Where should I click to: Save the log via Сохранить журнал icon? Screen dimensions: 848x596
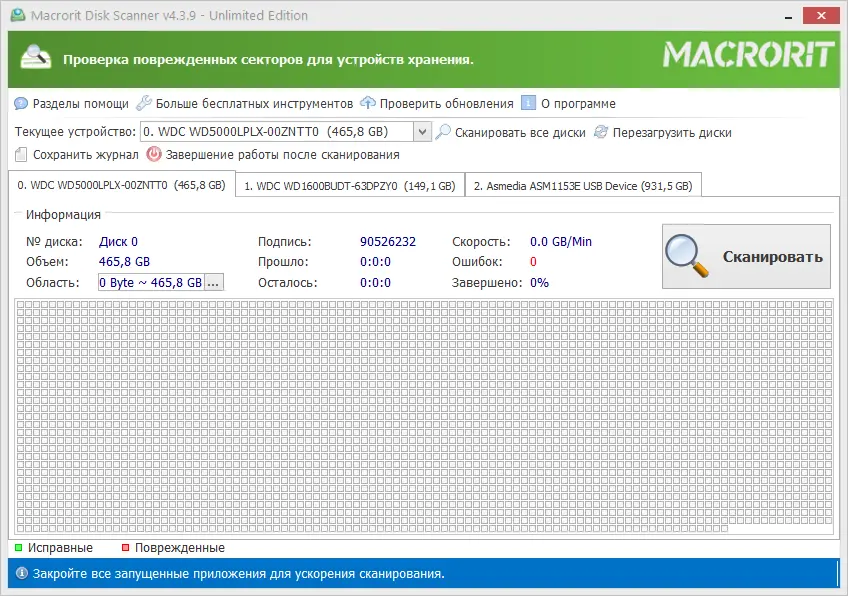(x=22, y=155)
